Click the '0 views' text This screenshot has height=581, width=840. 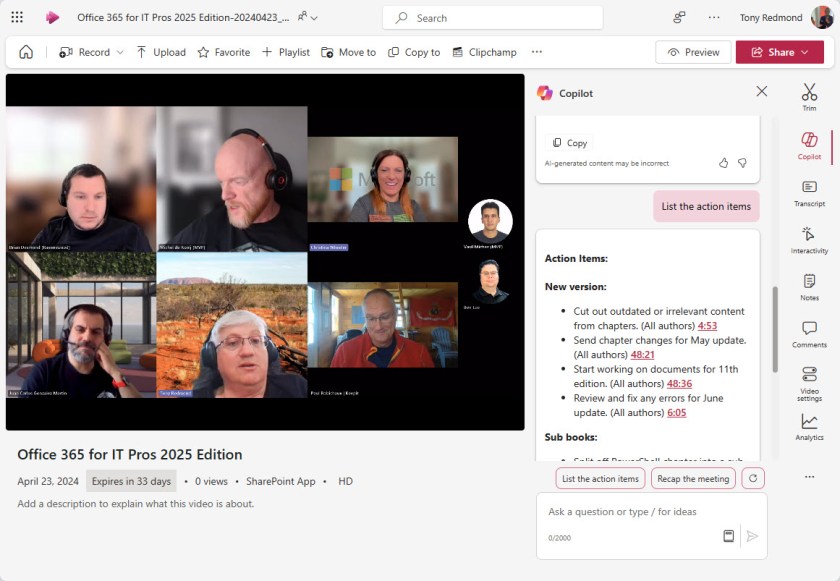(x=211, y=481)
